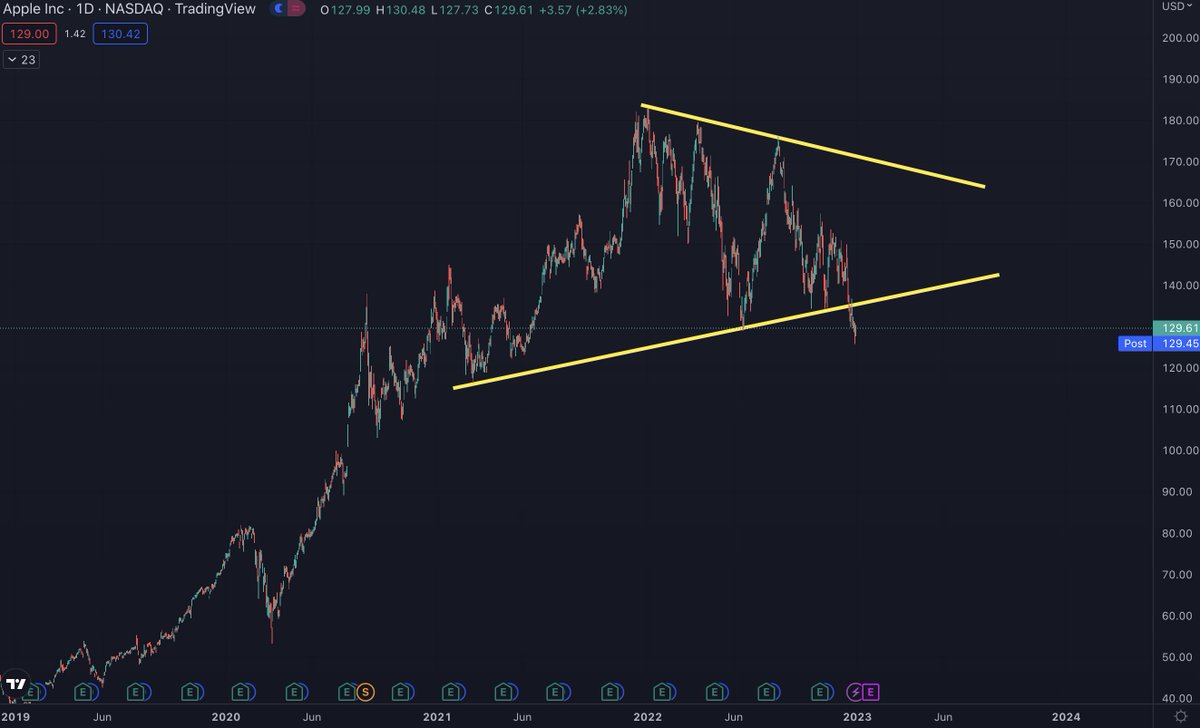This screenshot has height=728, width=1200.
Task: Click the red 129.00 sell button
Action: [27, 34]
